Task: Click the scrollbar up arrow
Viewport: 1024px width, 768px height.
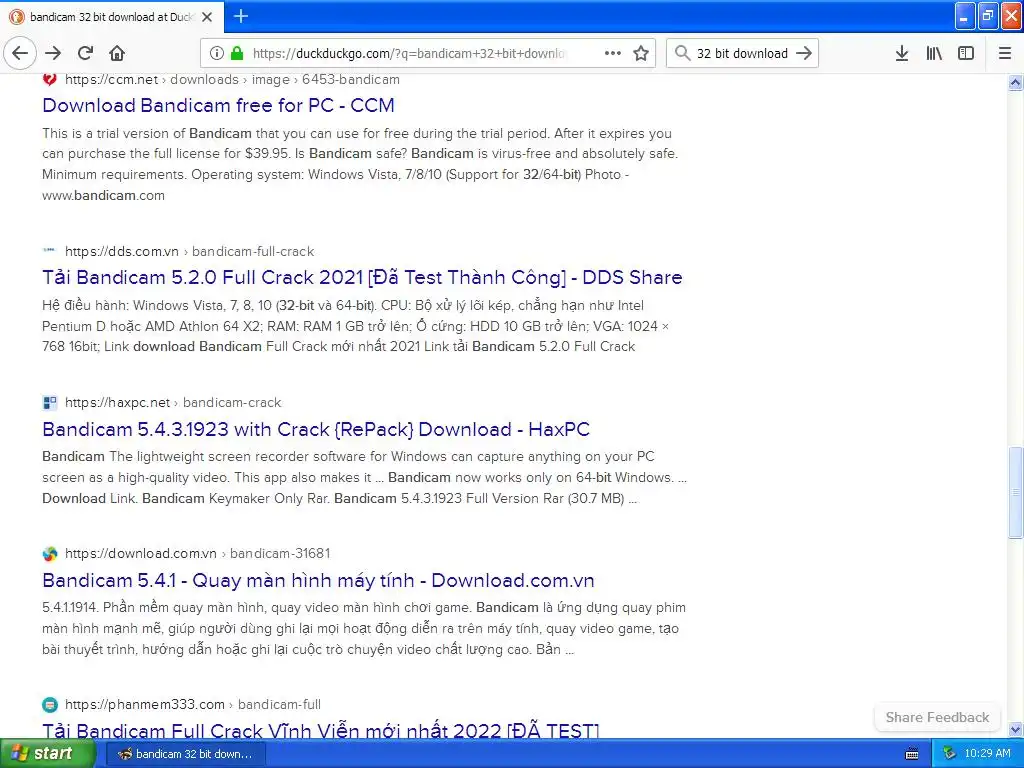Action: click(x=1015, y=82)
